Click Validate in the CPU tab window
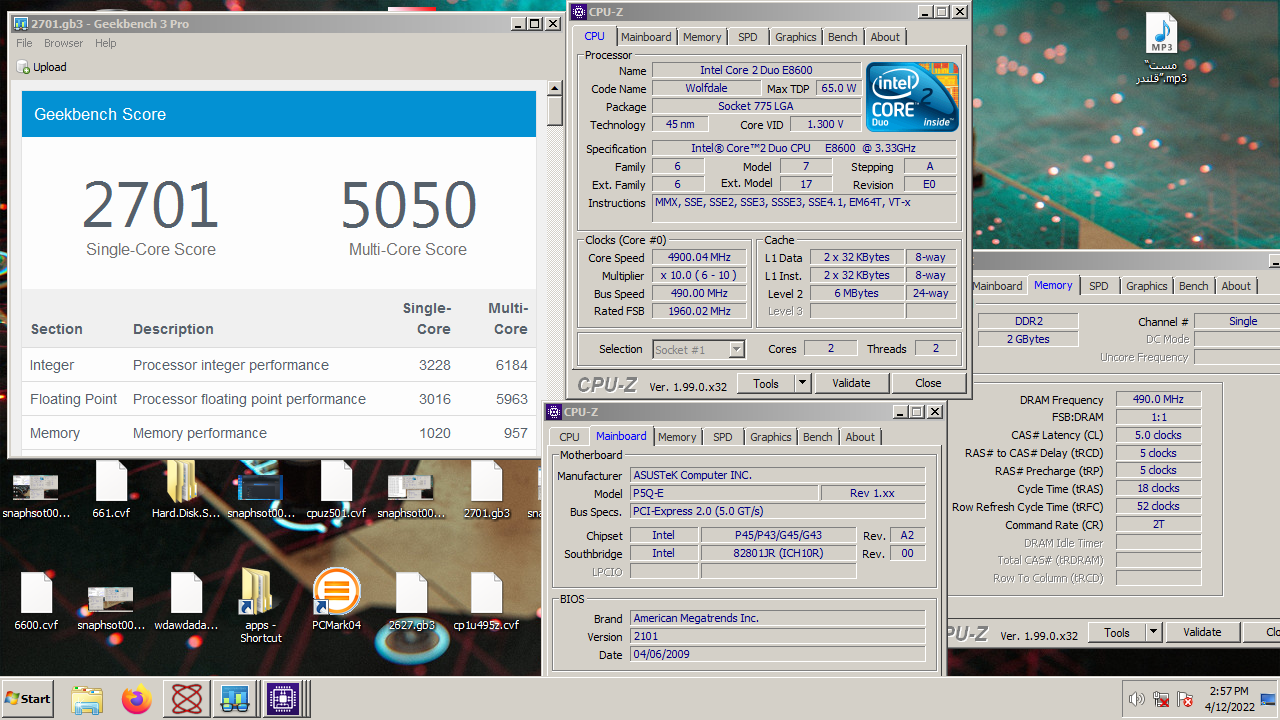The height and width of the screenshot is (720, 1280). click(x=851, y=383)
